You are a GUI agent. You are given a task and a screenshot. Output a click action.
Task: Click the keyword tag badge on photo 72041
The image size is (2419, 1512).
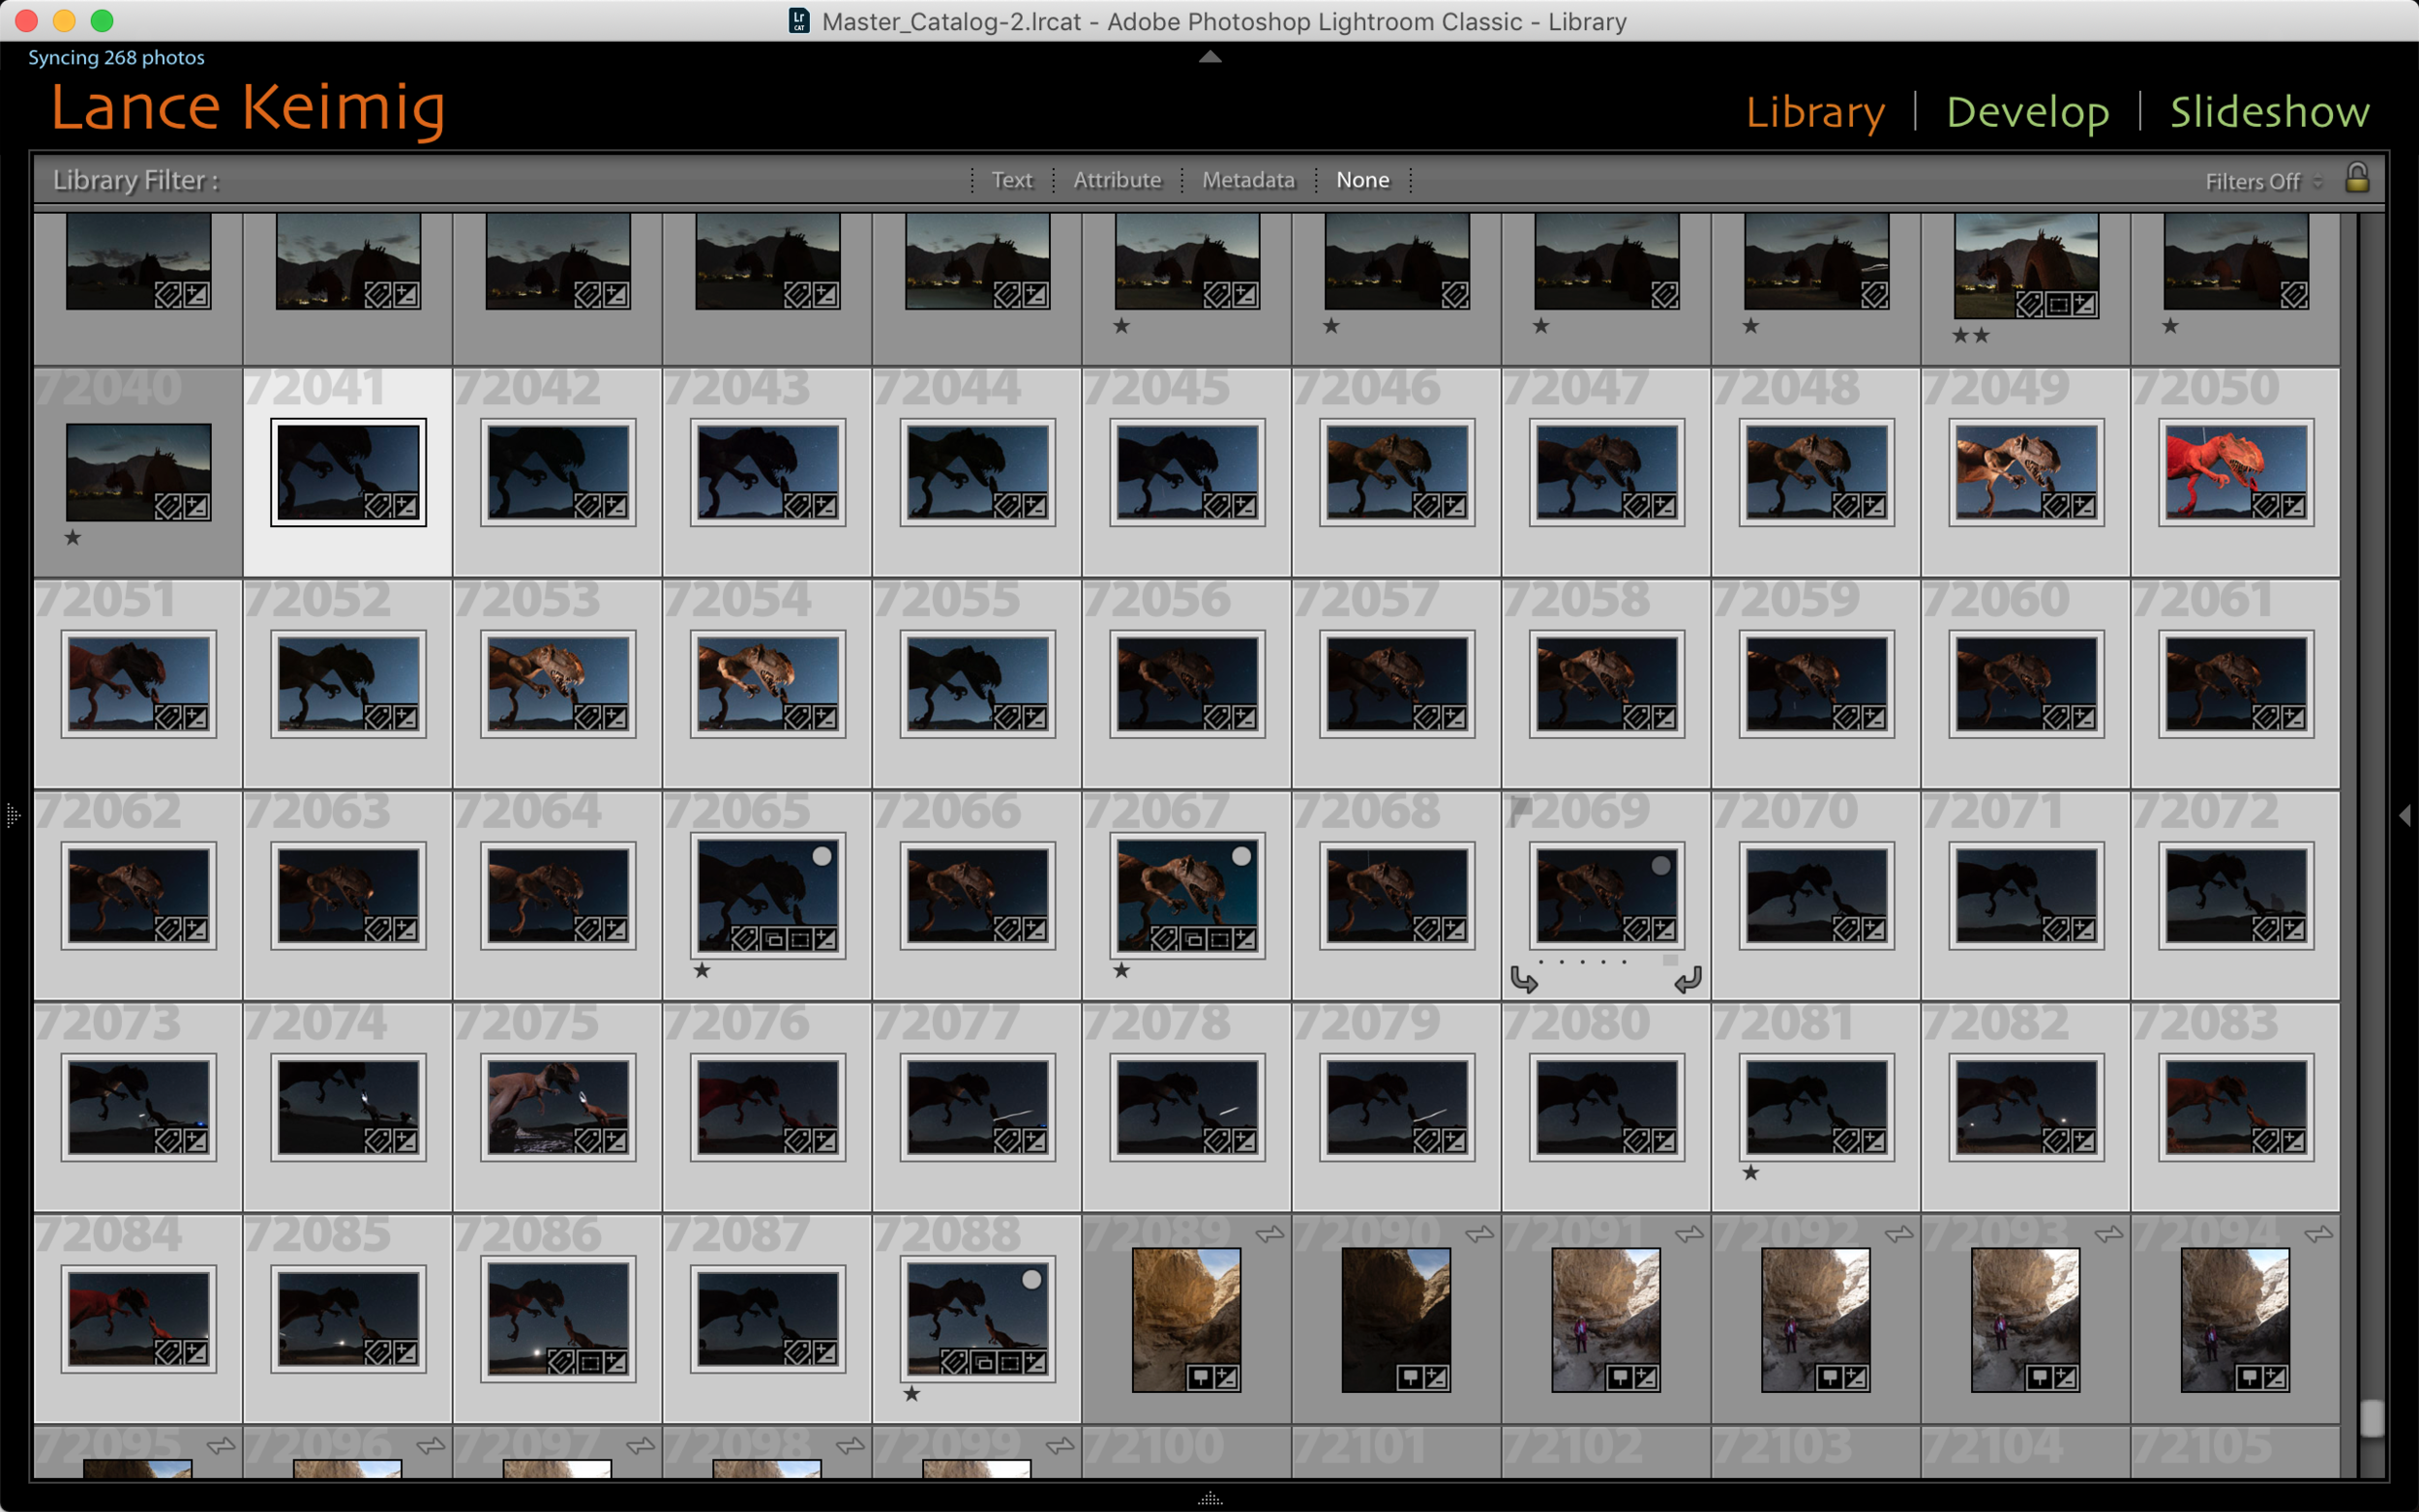point(377,506)
